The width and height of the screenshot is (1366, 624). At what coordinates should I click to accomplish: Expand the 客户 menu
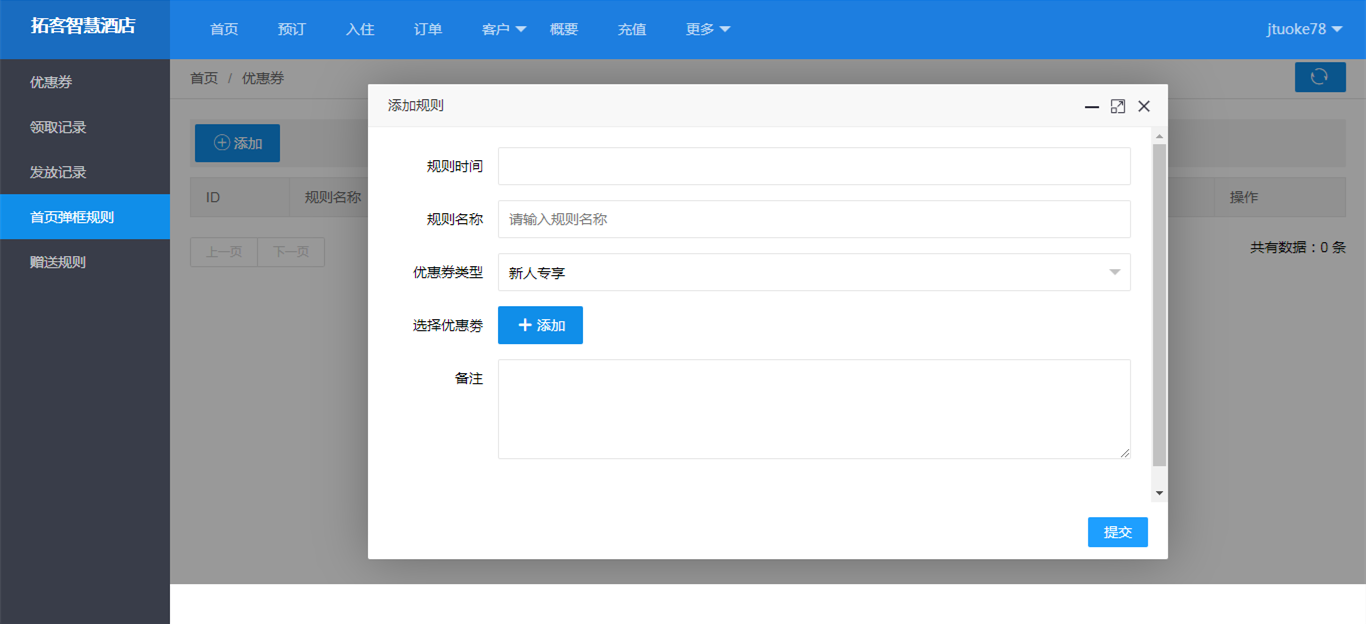[504, 29]
